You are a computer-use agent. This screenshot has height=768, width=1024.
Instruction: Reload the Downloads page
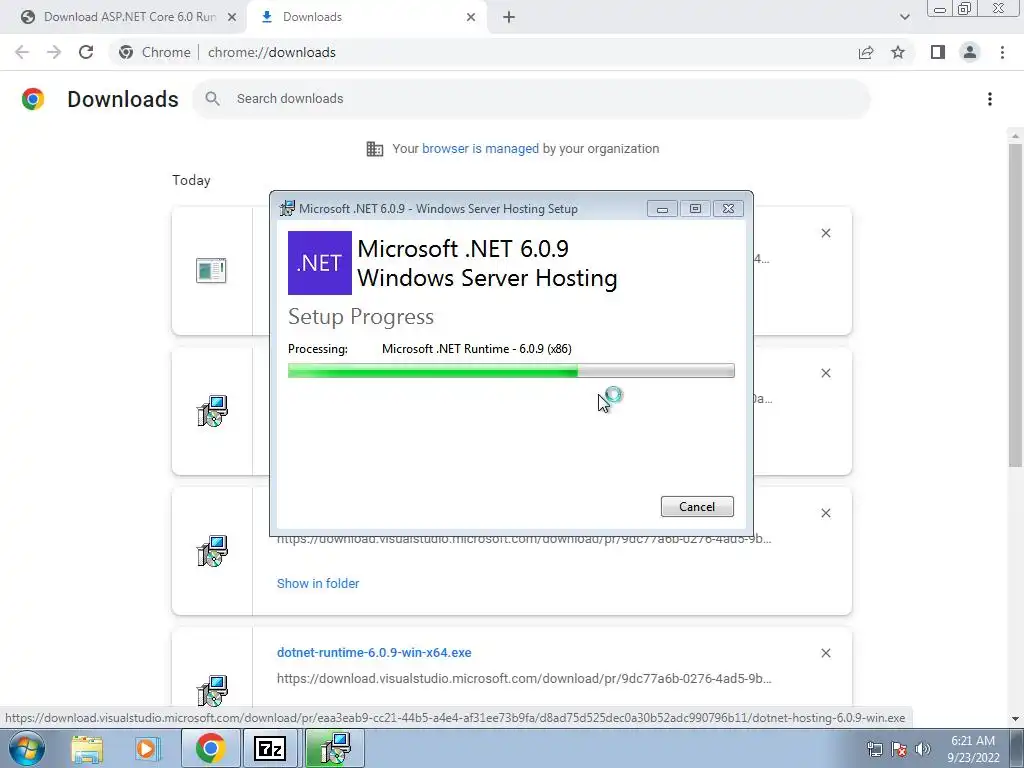(86, 52)
